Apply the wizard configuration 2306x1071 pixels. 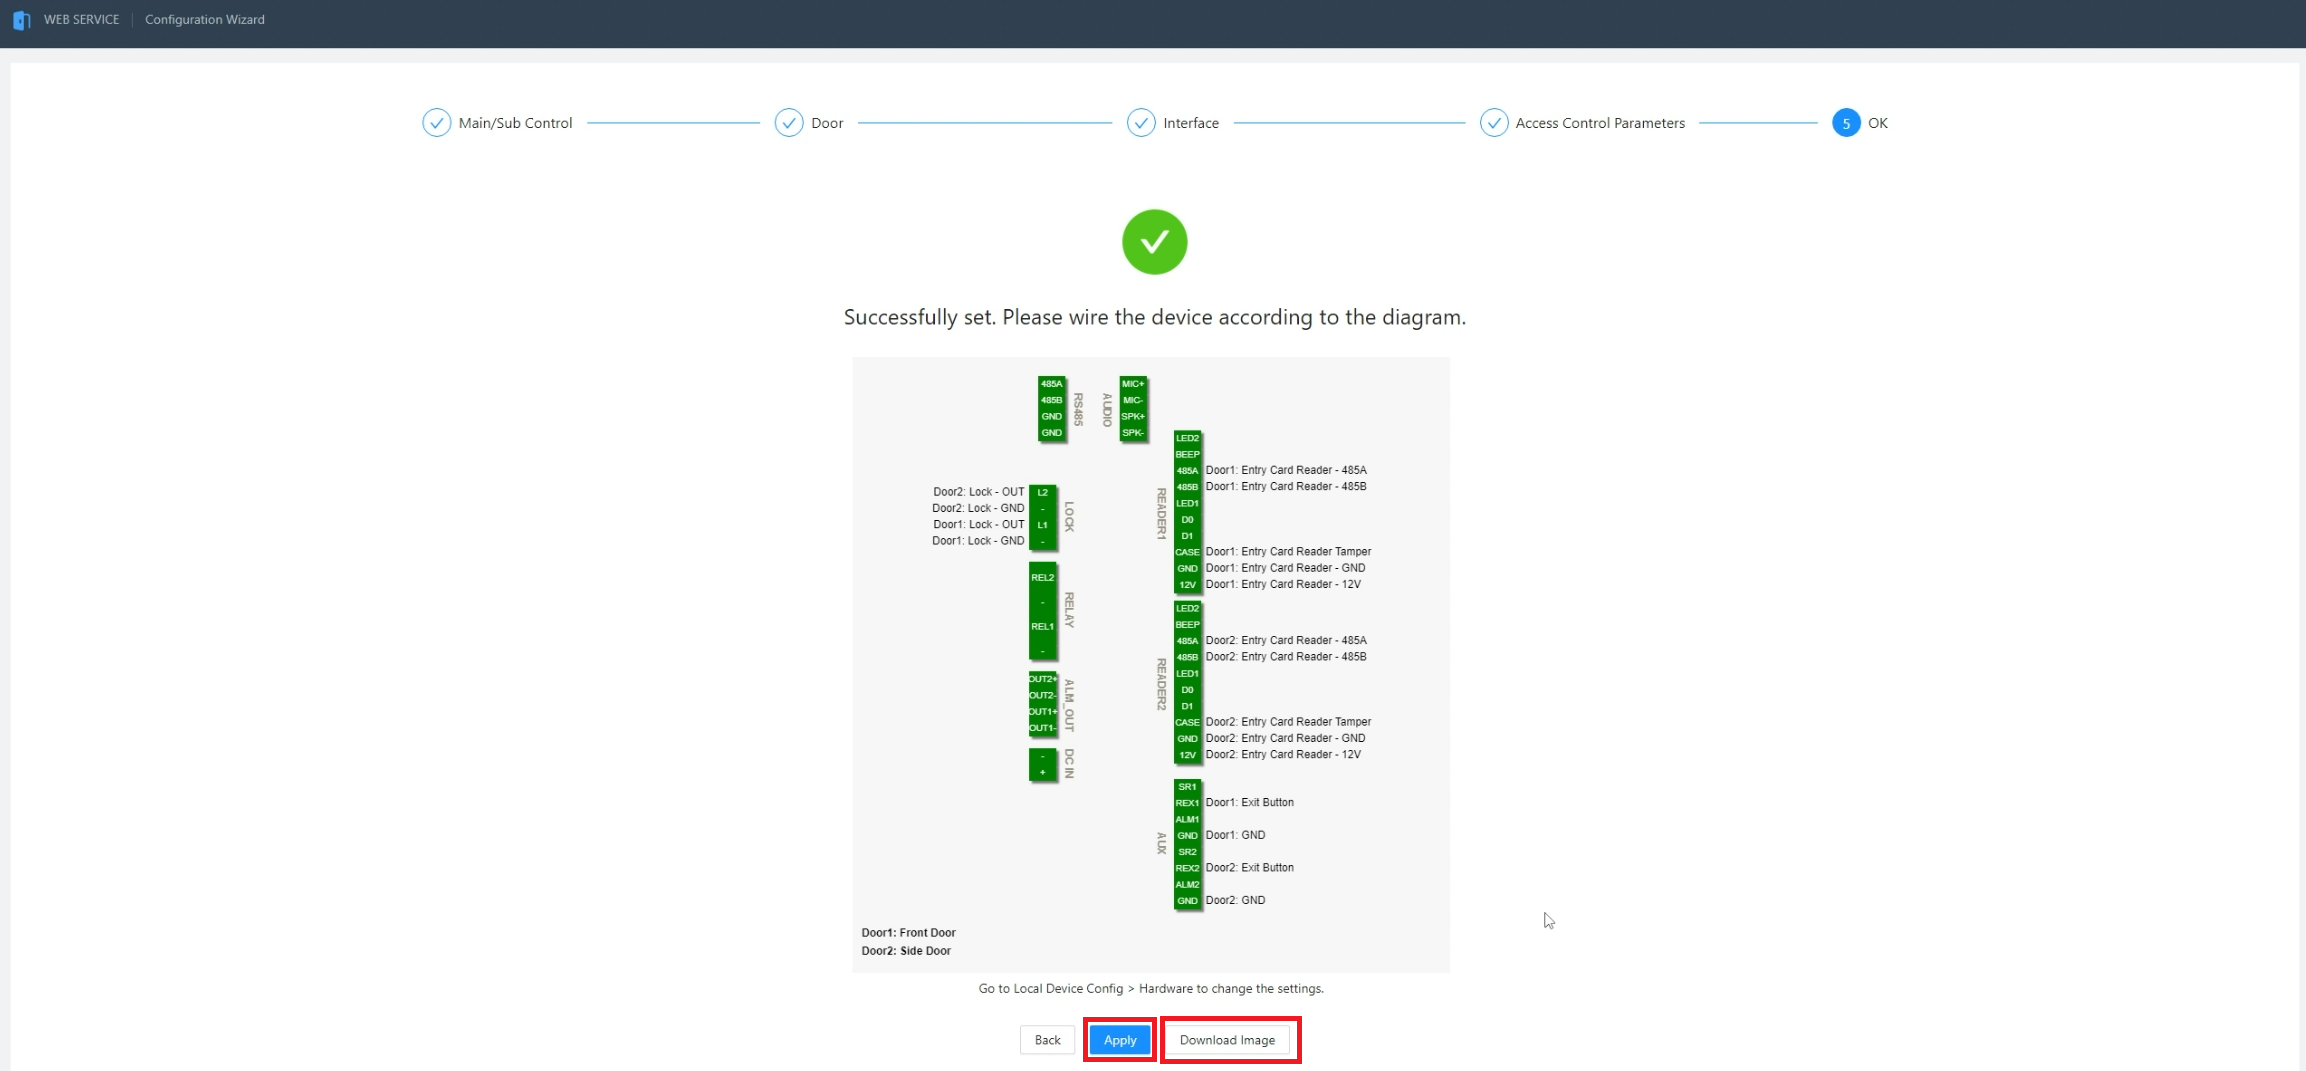(1120, 1040)
